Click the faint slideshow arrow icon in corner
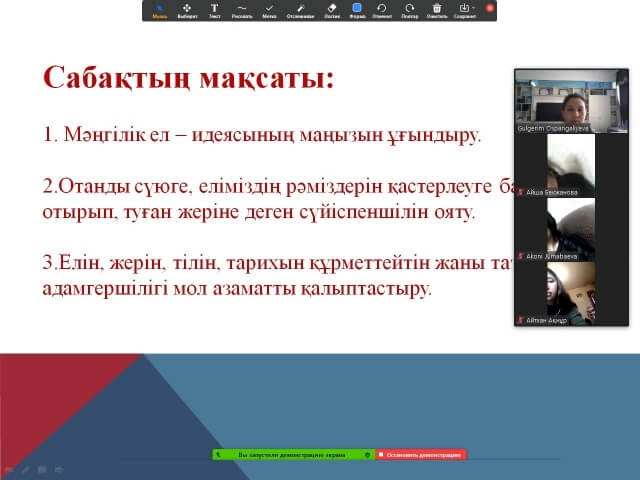Screen dimensions: 640x480 [9, 469]
